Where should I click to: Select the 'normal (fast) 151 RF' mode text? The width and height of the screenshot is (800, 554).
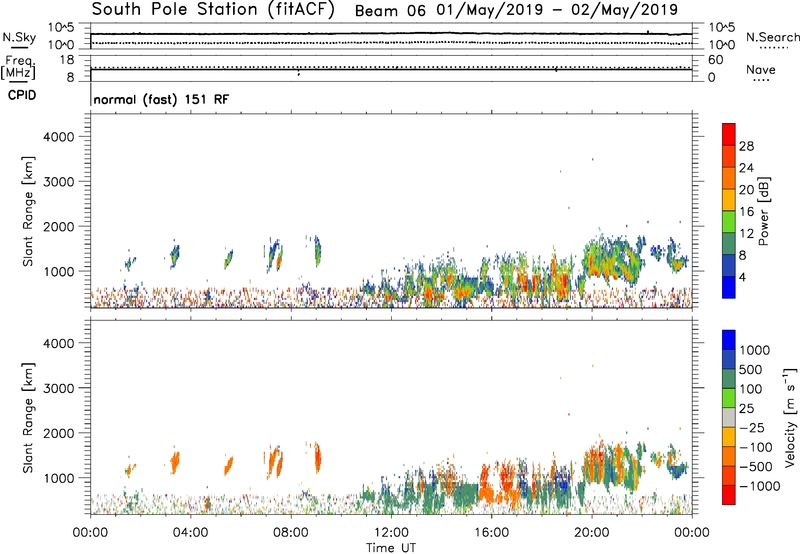pyautogui.click(x=161, y=99)
